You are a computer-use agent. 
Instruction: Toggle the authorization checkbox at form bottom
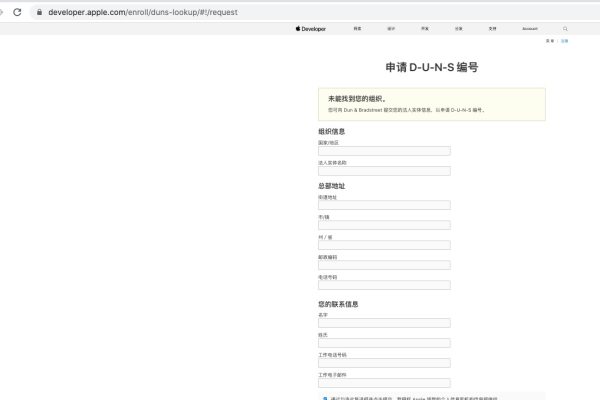[325, 398]
